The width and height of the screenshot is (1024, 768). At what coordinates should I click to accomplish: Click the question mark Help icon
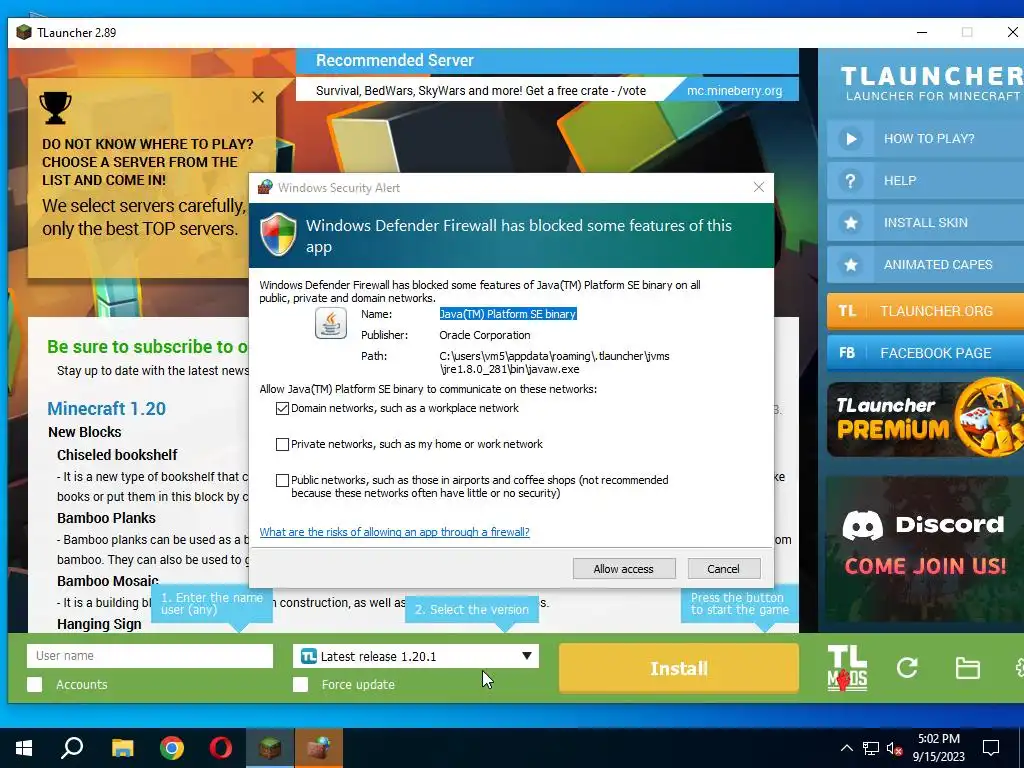850,180
